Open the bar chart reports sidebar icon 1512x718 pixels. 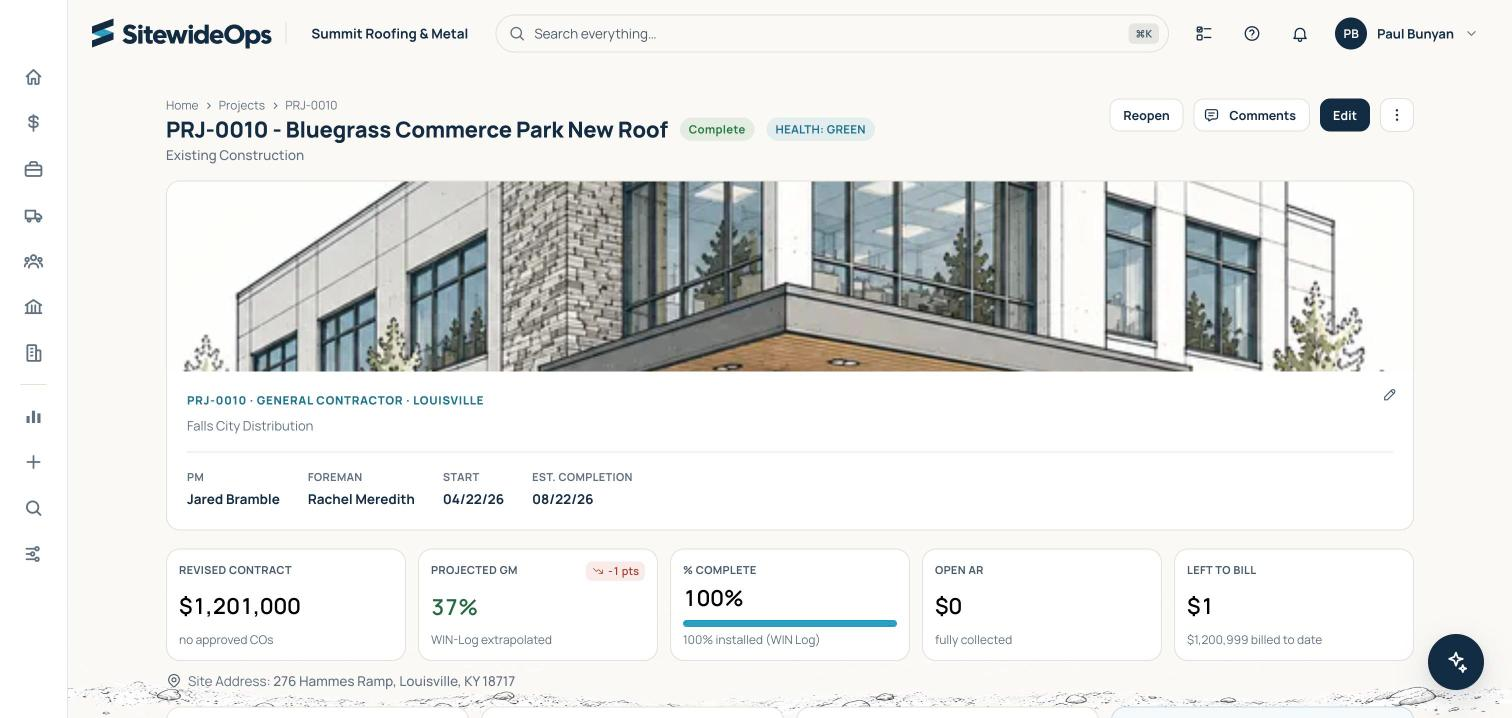33,417
